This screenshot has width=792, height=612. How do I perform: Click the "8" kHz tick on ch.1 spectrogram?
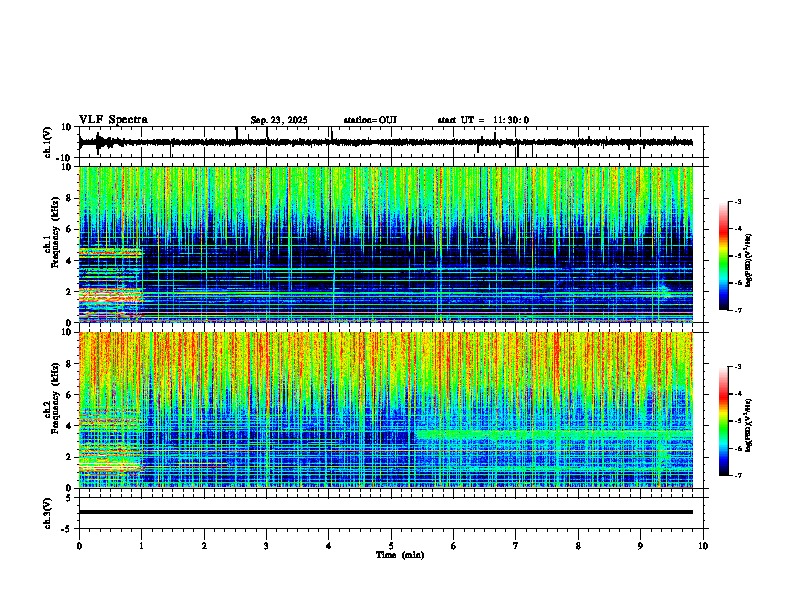(70, 198)
